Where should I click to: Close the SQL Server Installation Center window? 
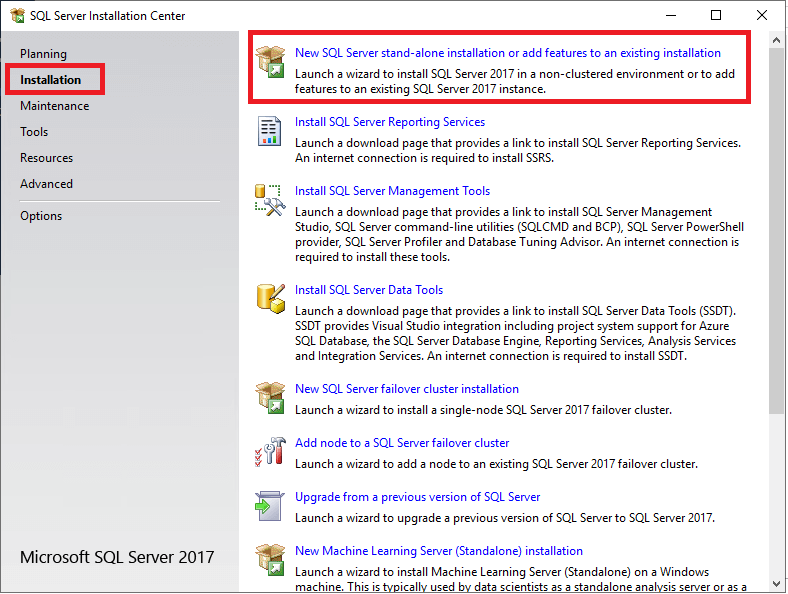(x=762, y=16)
